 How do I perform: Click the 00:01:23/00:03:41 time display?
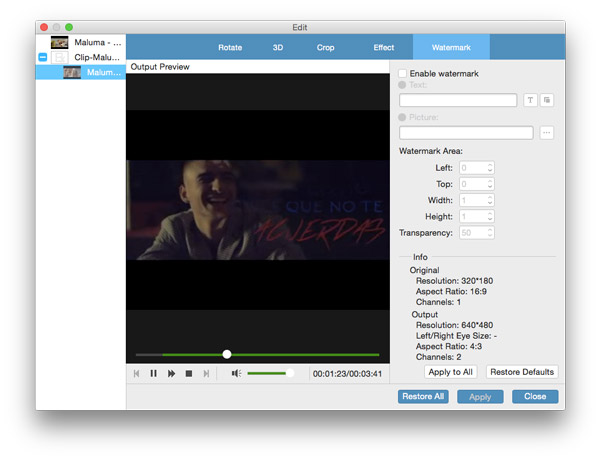[x=347, y=374]
